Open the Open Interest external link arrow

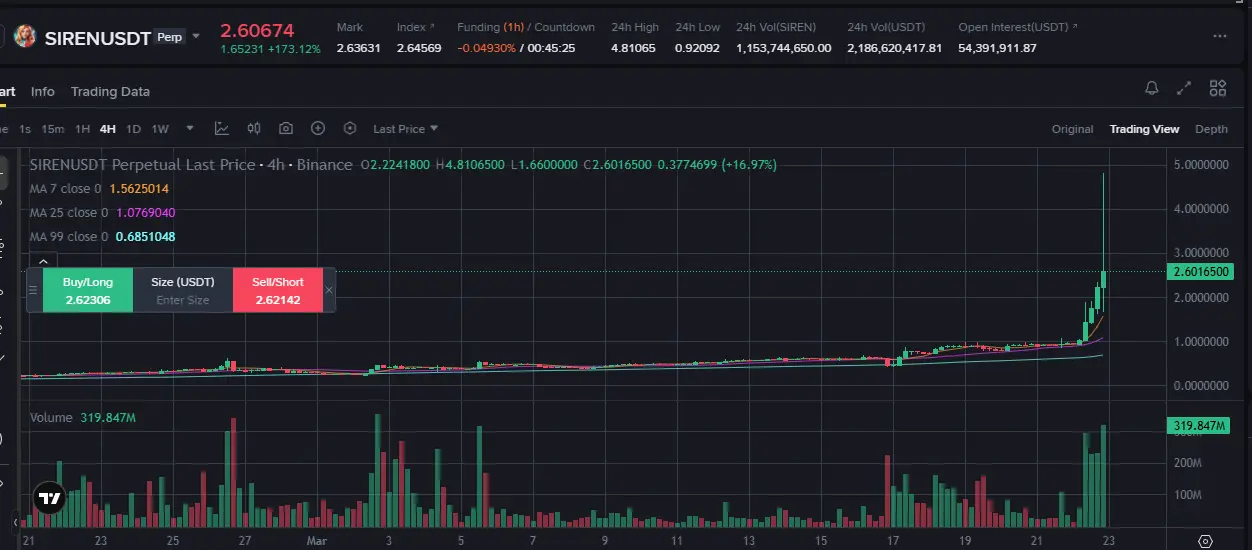click(1075, 27)
